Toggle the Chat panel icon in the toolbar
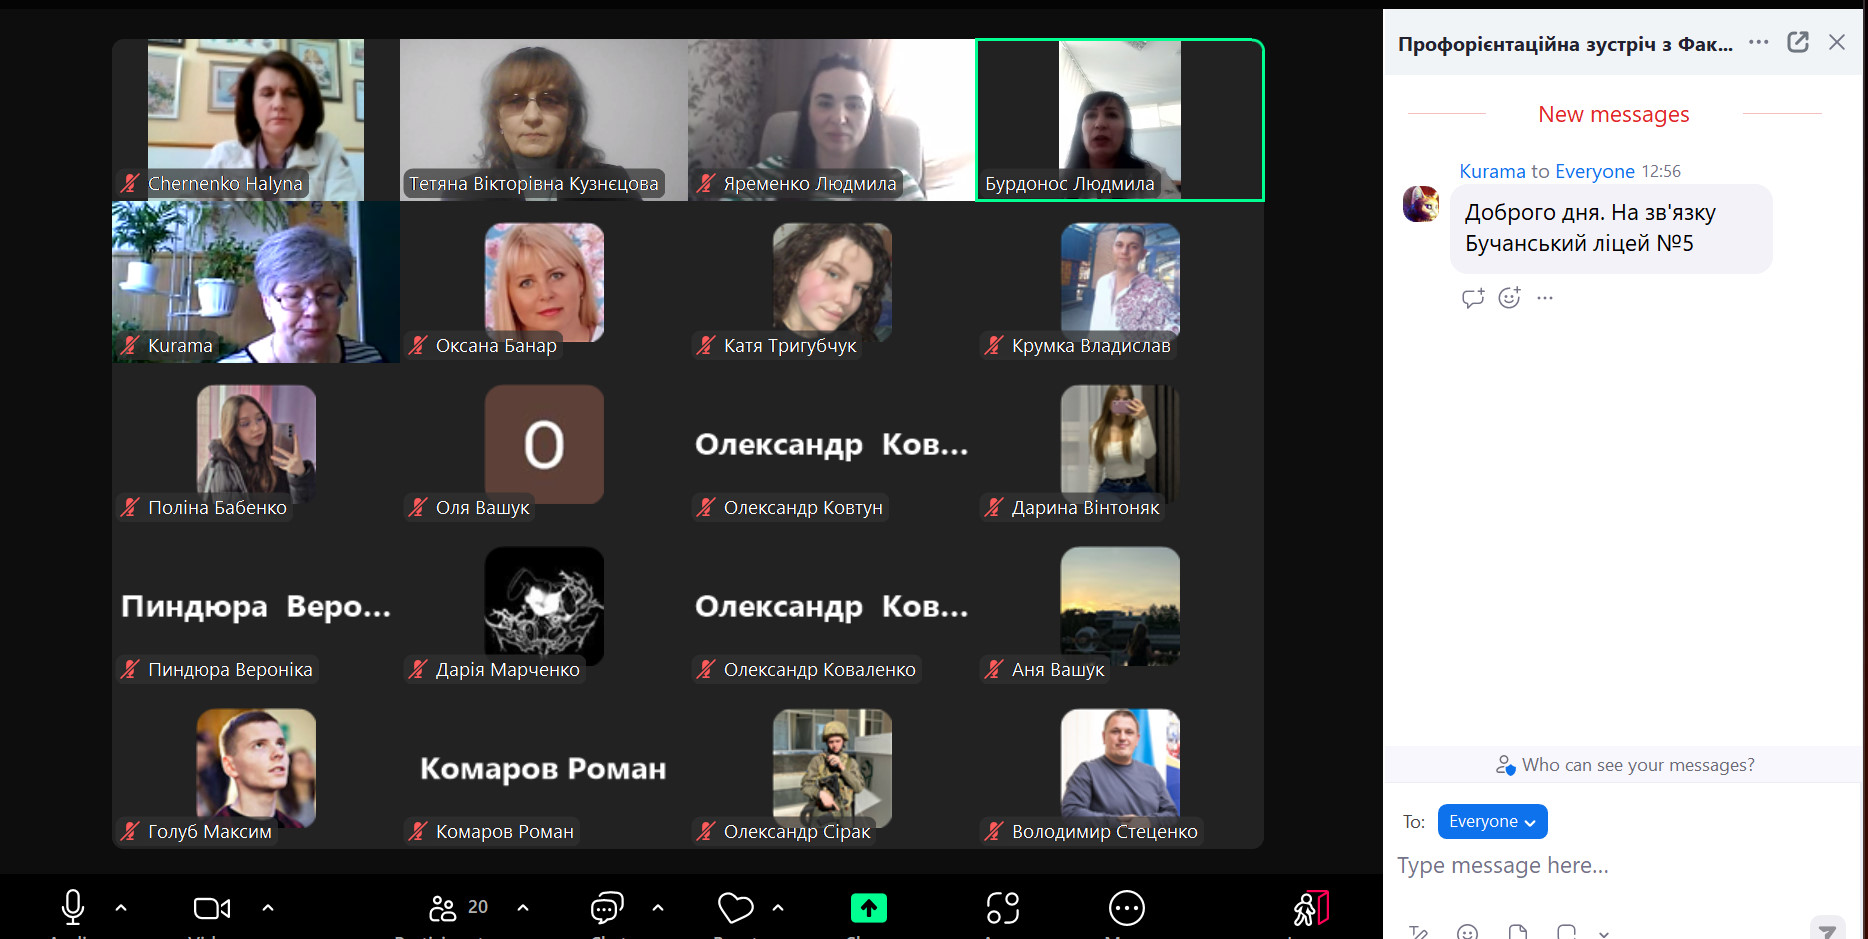Screen dimensions: 1868x939 point(607,908)
